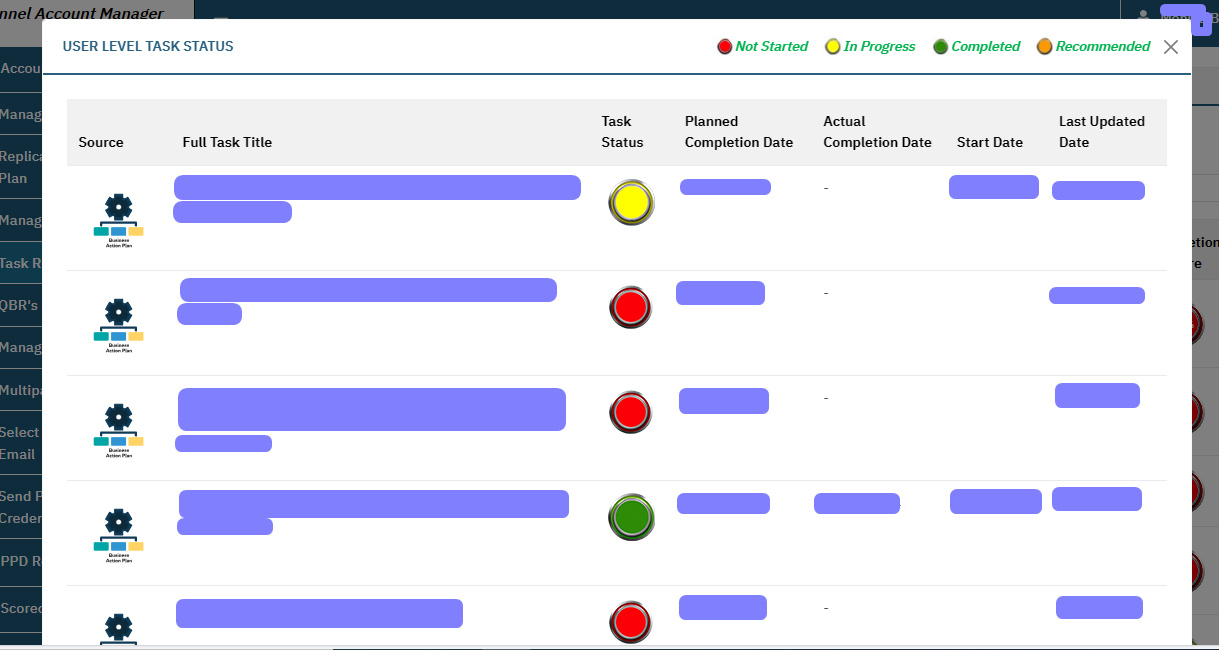Click the Start Date column header
This screenshot has height=650, width=1219.
coord(990,142)
